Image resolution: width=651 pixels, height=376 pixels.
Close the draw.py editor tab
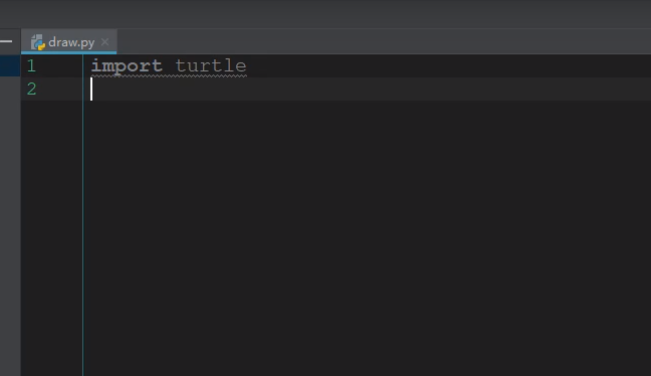click(105, 42)
